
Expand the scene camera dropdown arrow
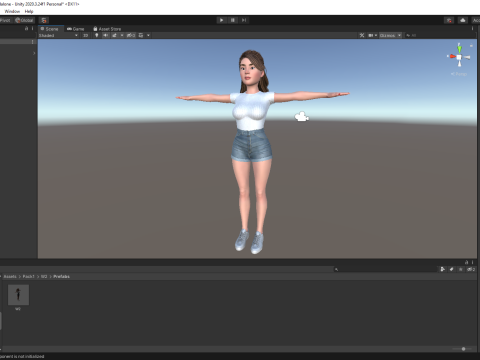376,35
